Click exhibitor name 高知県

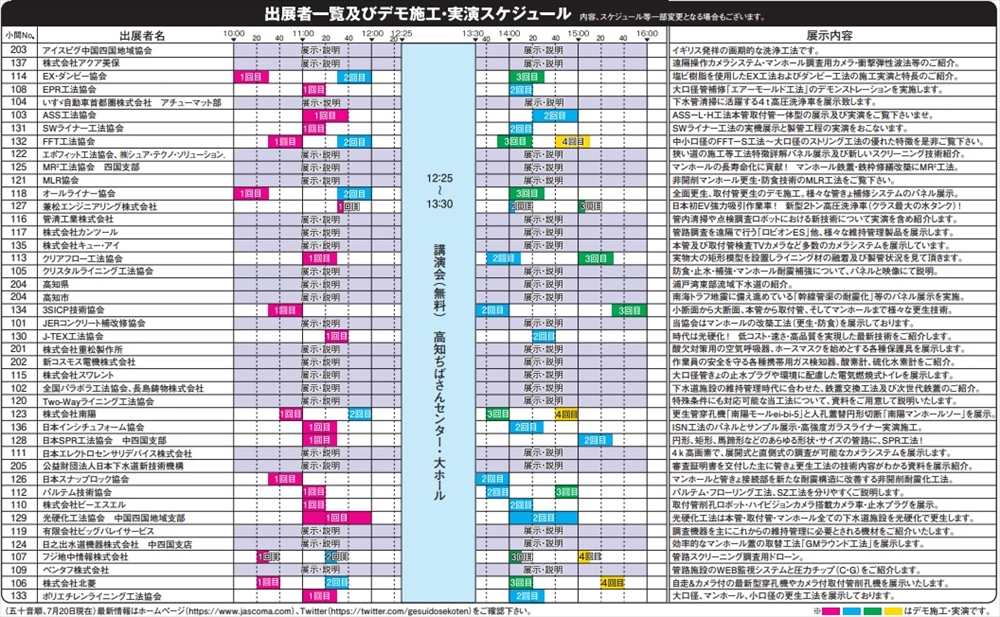55,285
